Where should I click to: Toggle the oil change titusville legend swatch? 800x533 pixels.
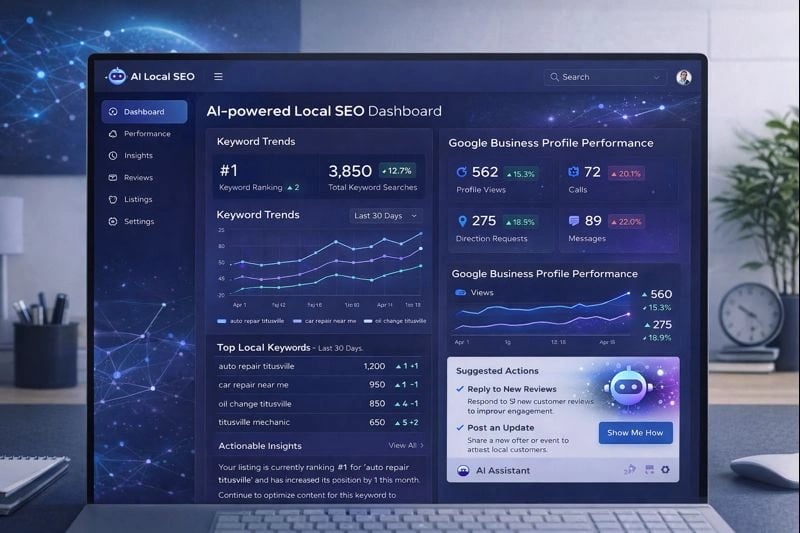click(368, 321)
